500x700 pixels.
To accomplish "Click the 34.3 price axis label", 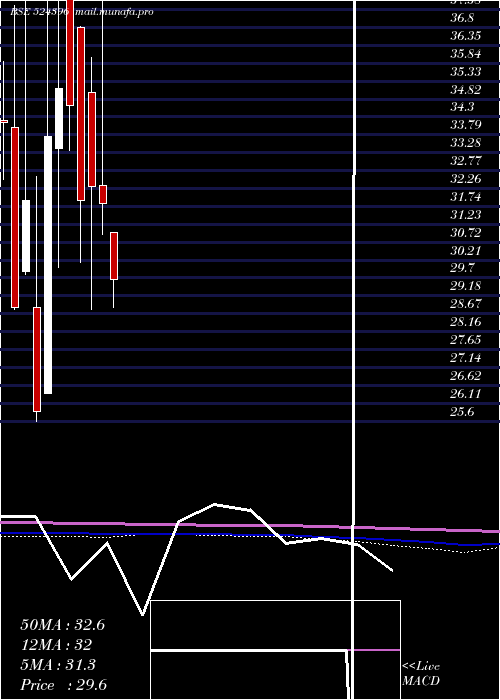I will (x=462, y=107).
